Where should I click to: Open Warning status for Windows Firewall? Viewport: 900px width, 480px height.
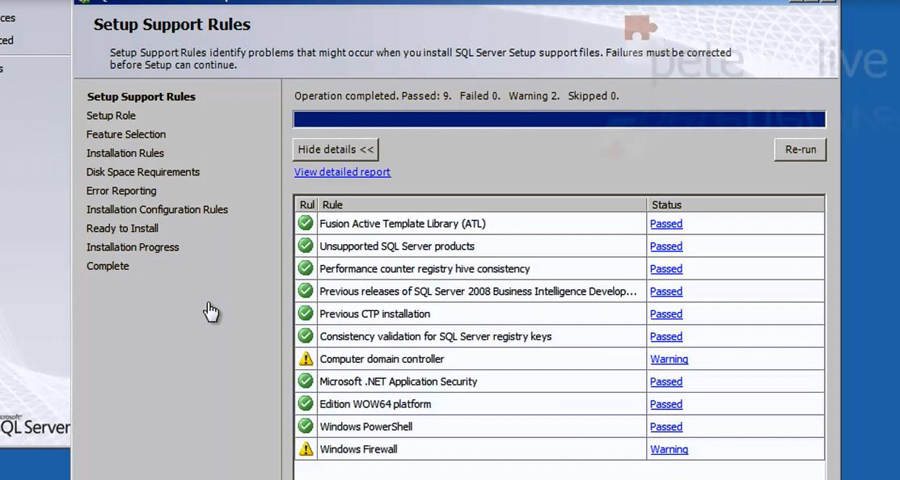pyautogui.click(x=669, y=449)
